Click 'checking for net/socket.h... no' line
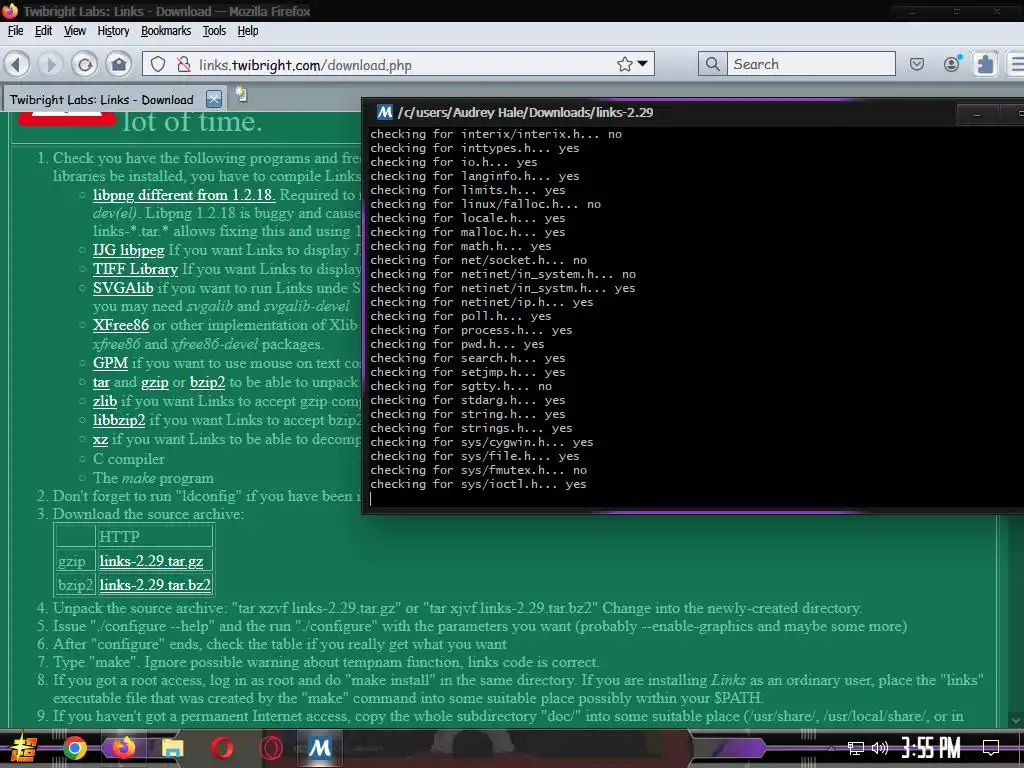The height and width of the screenshot is (768, 1024). (478, 260)
